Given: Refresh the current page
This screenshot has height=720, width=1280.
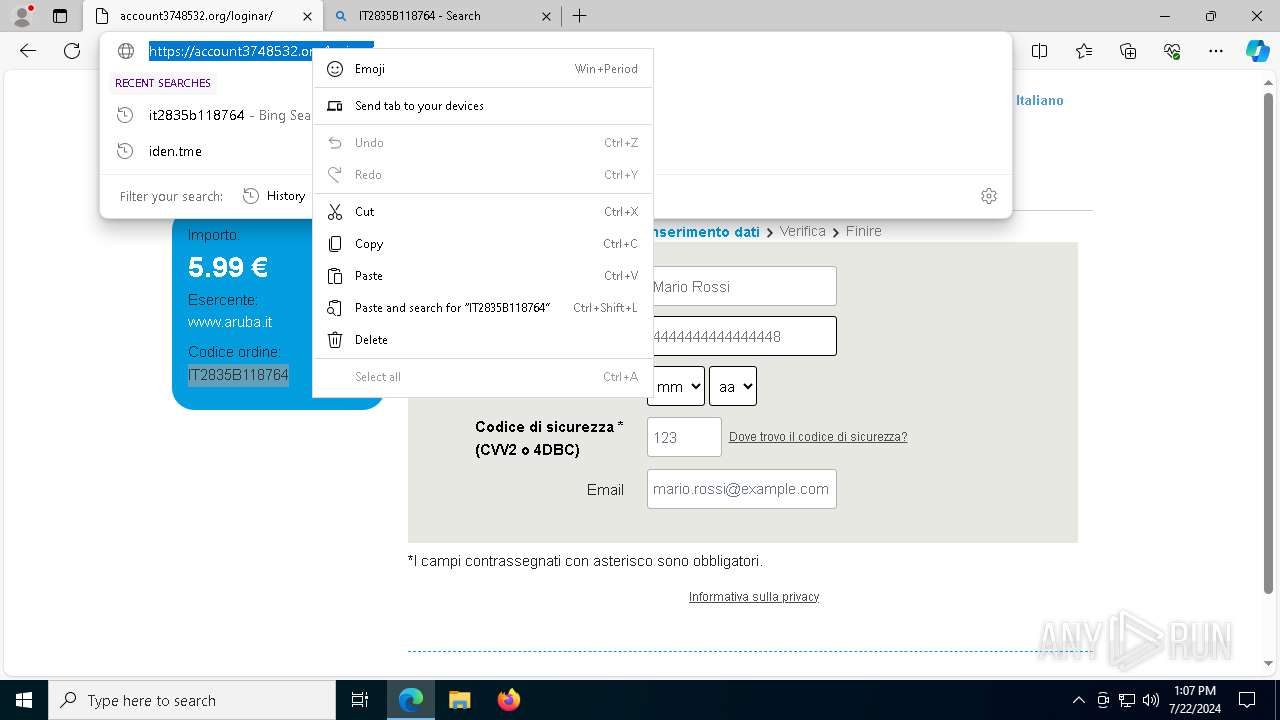Looking at the screenshot, I should [72, 51].
